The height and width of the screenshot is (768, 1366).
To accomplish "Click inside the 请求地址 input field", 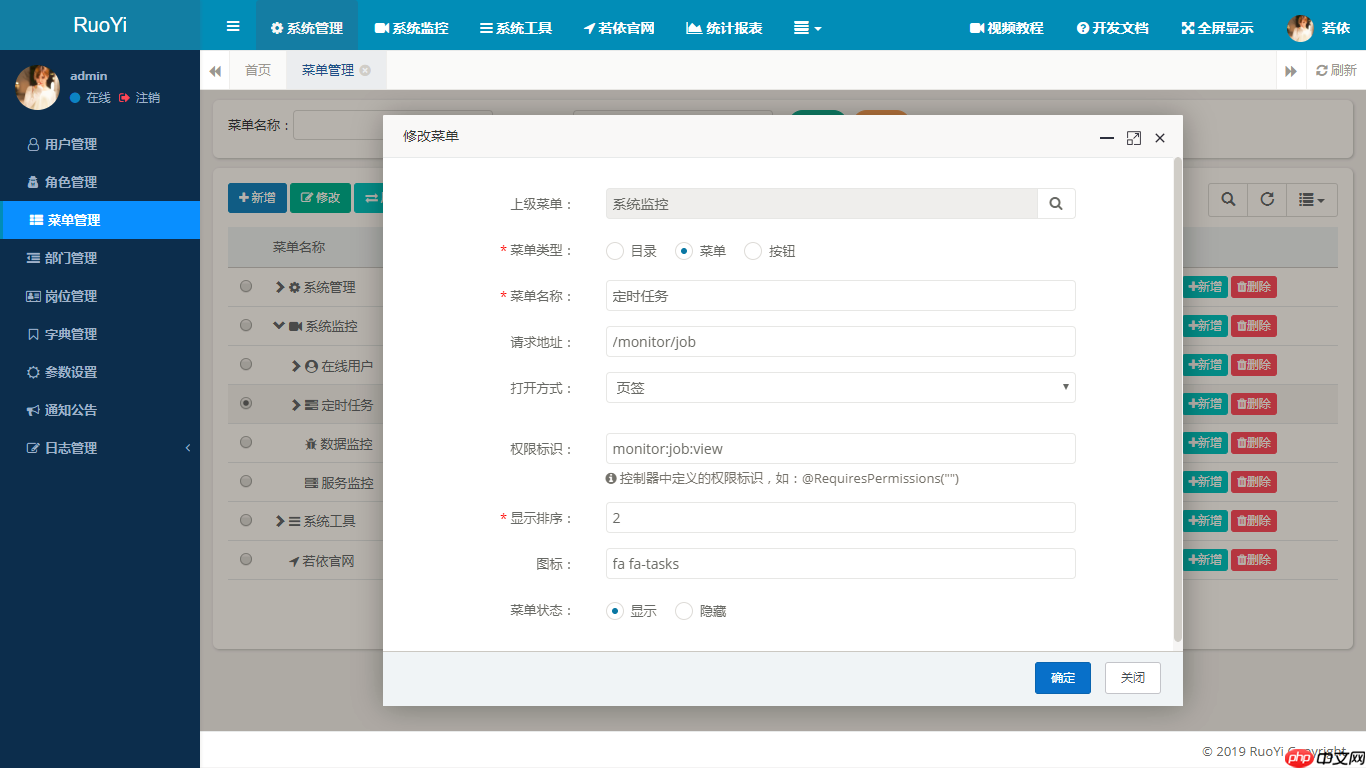I will [x=840, y=341].
